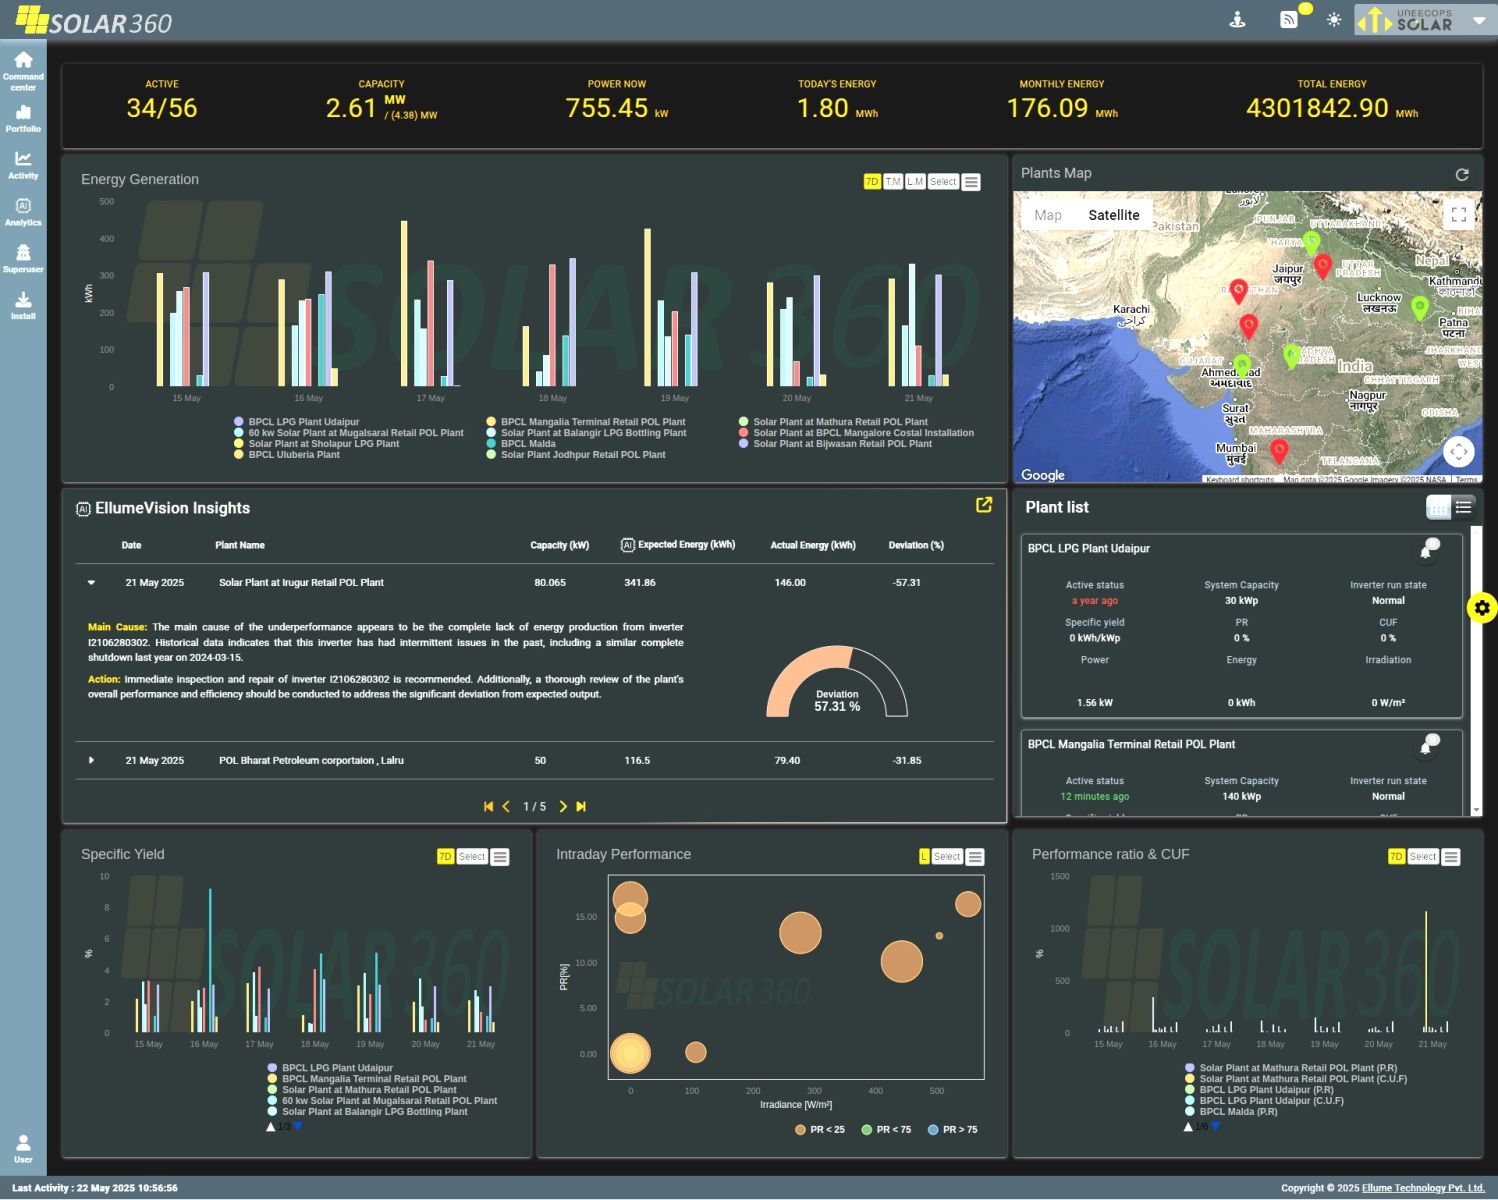
Task: Click scroll-down arrow in Plant list scrollbar
Action: (1476, 810)
